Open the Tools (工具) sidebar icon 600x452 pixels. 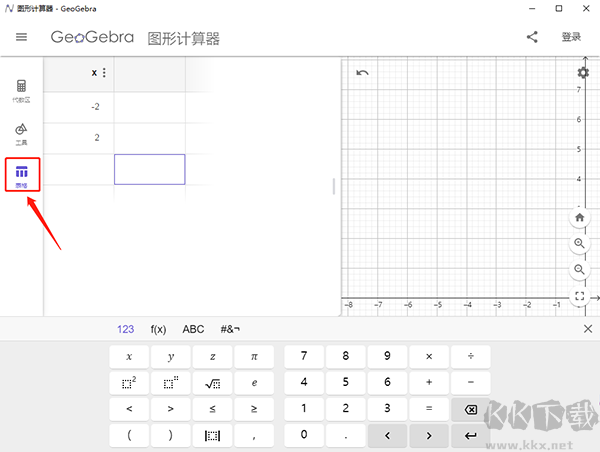(x=21, y=134)
